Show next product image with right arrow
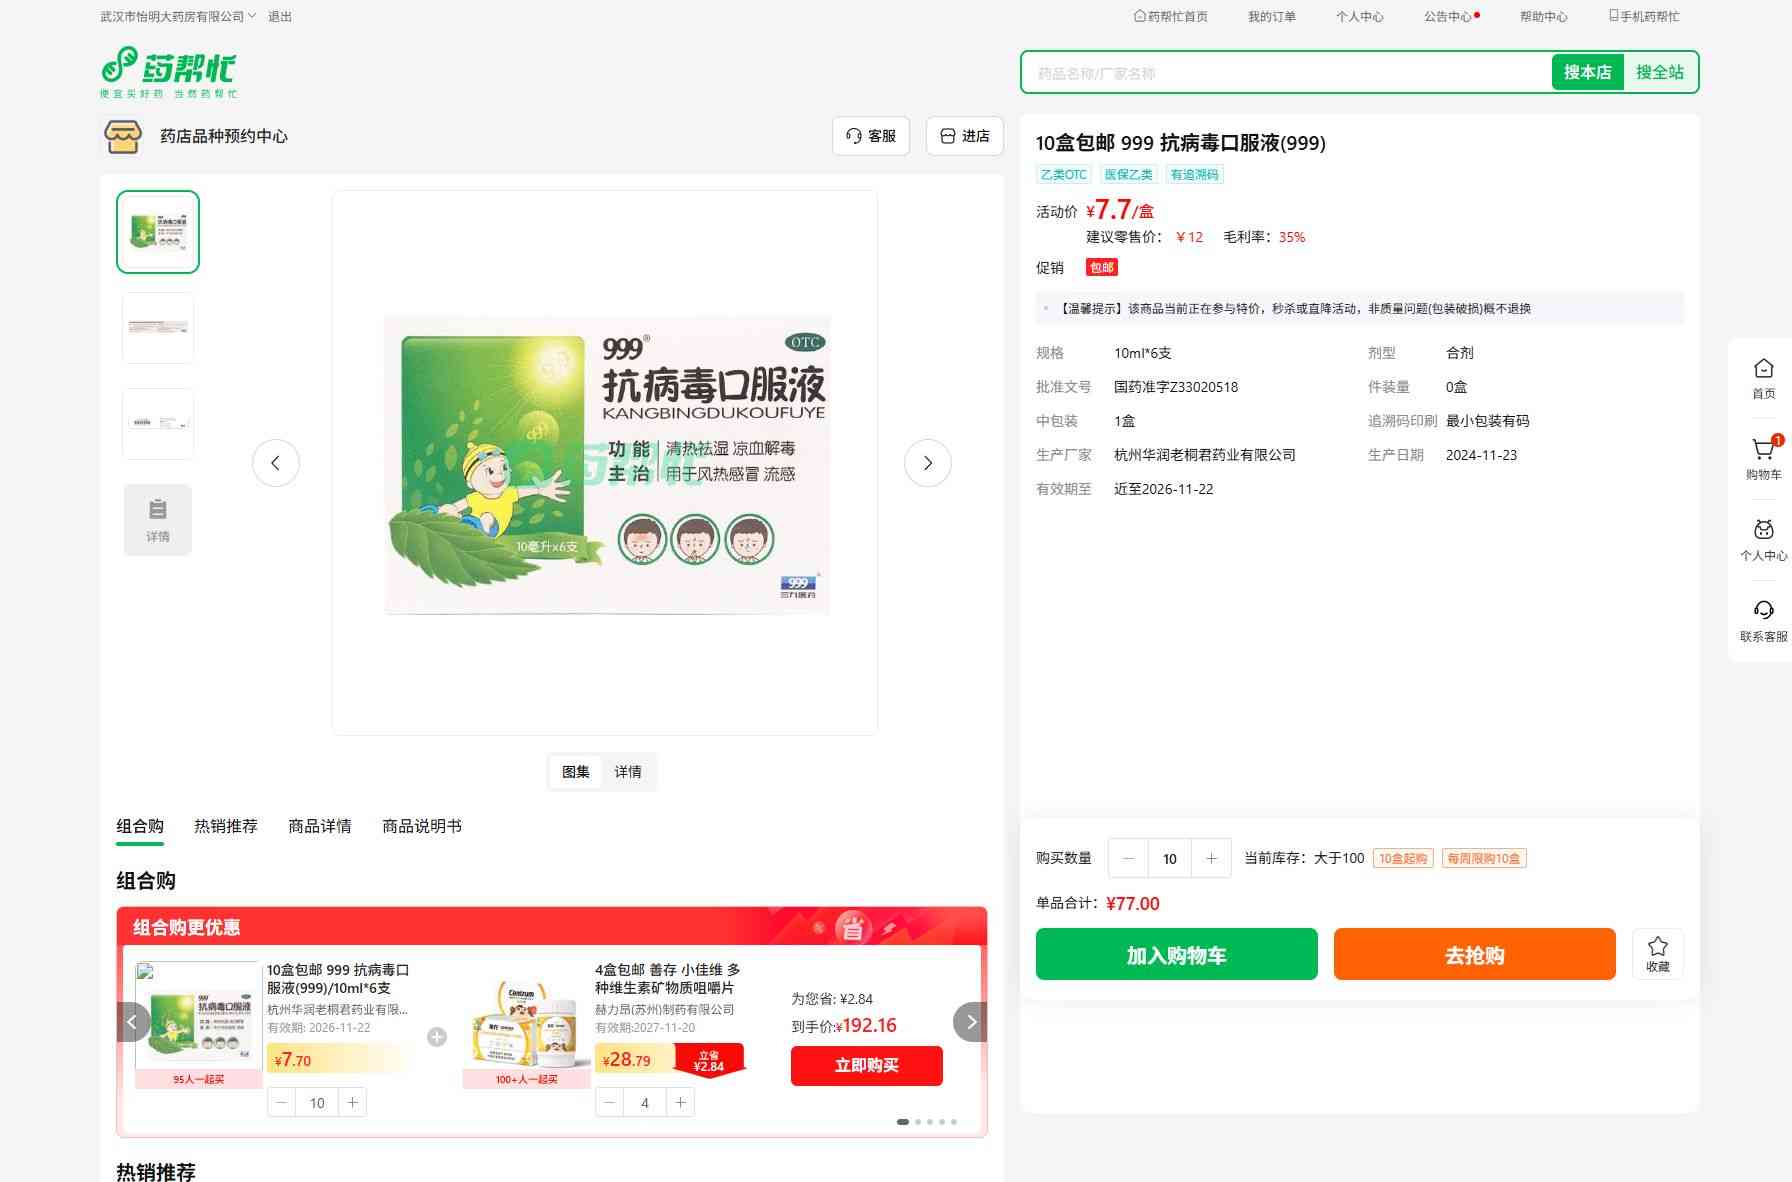 [927, 463]
